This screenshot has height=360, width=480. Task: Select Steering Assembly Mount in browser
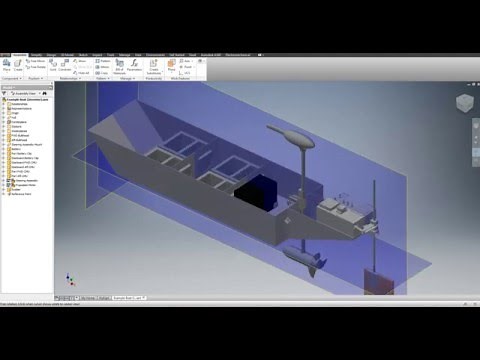(27, 145)
